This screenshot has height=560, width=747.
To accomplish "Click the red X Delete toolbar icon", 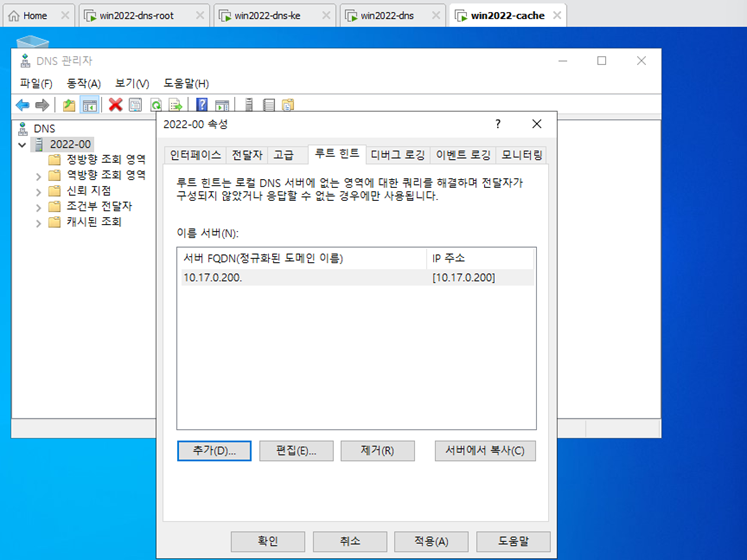I will 115,105.
